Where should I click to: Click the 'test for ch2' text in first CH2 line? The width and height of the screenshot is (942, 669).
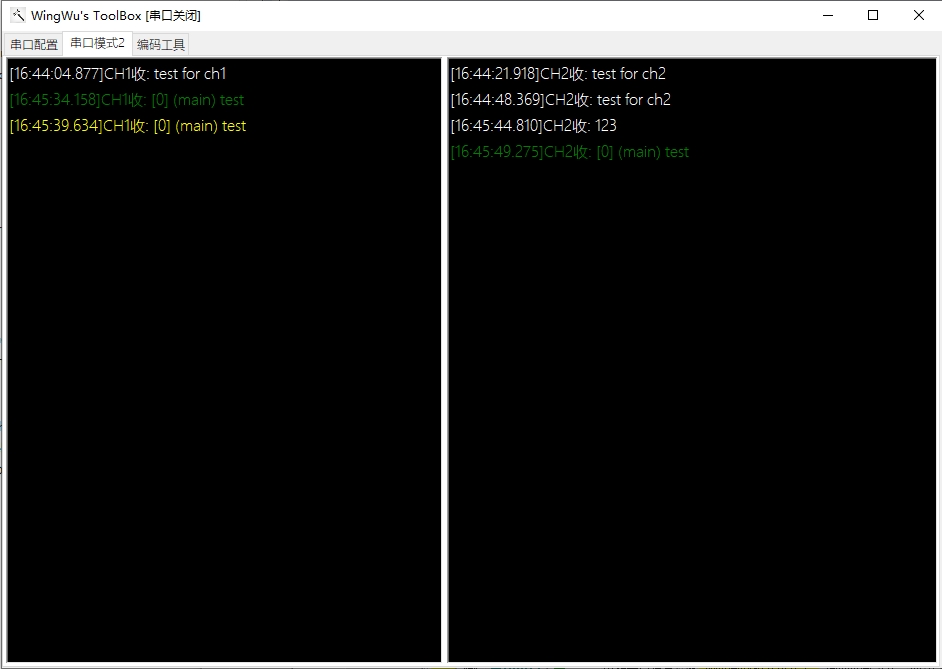[629, 74]
